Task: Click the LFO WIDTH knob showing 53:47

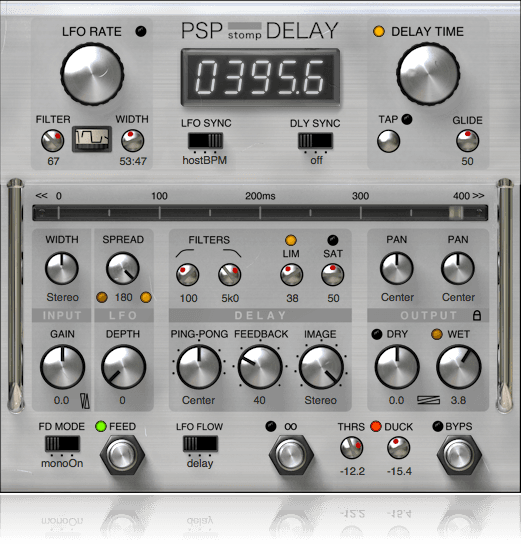Action: pyautogui.click(x=133, y=141)
